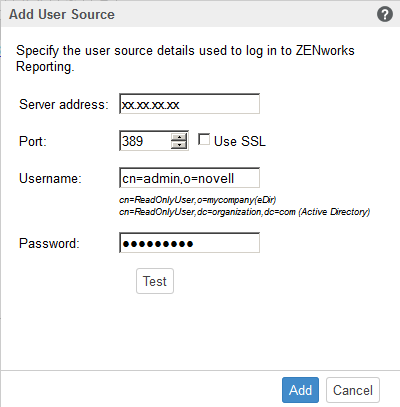Click the Server address input field
The image size is (400, 407).
pos(189,104)
